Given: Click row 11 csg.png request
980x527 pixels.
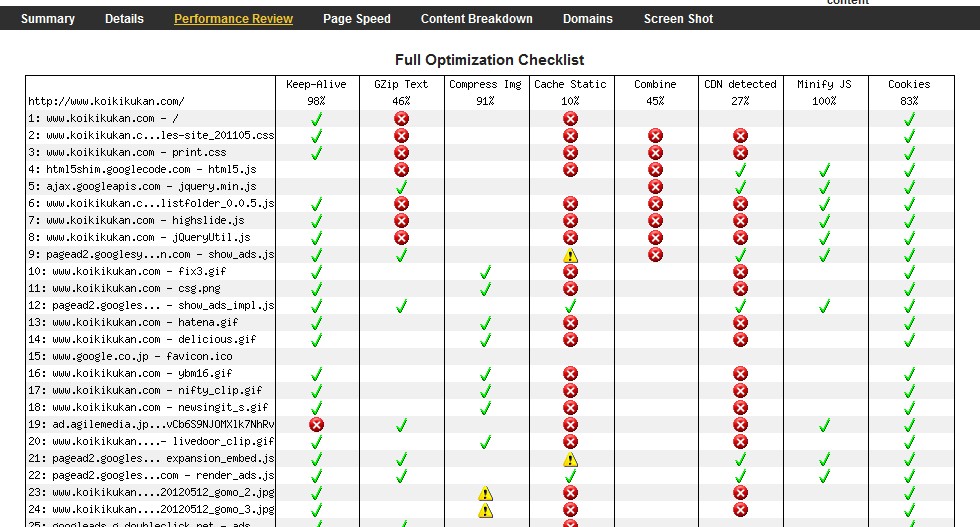Looking at the screenshot, I should [x=124, y=288].
